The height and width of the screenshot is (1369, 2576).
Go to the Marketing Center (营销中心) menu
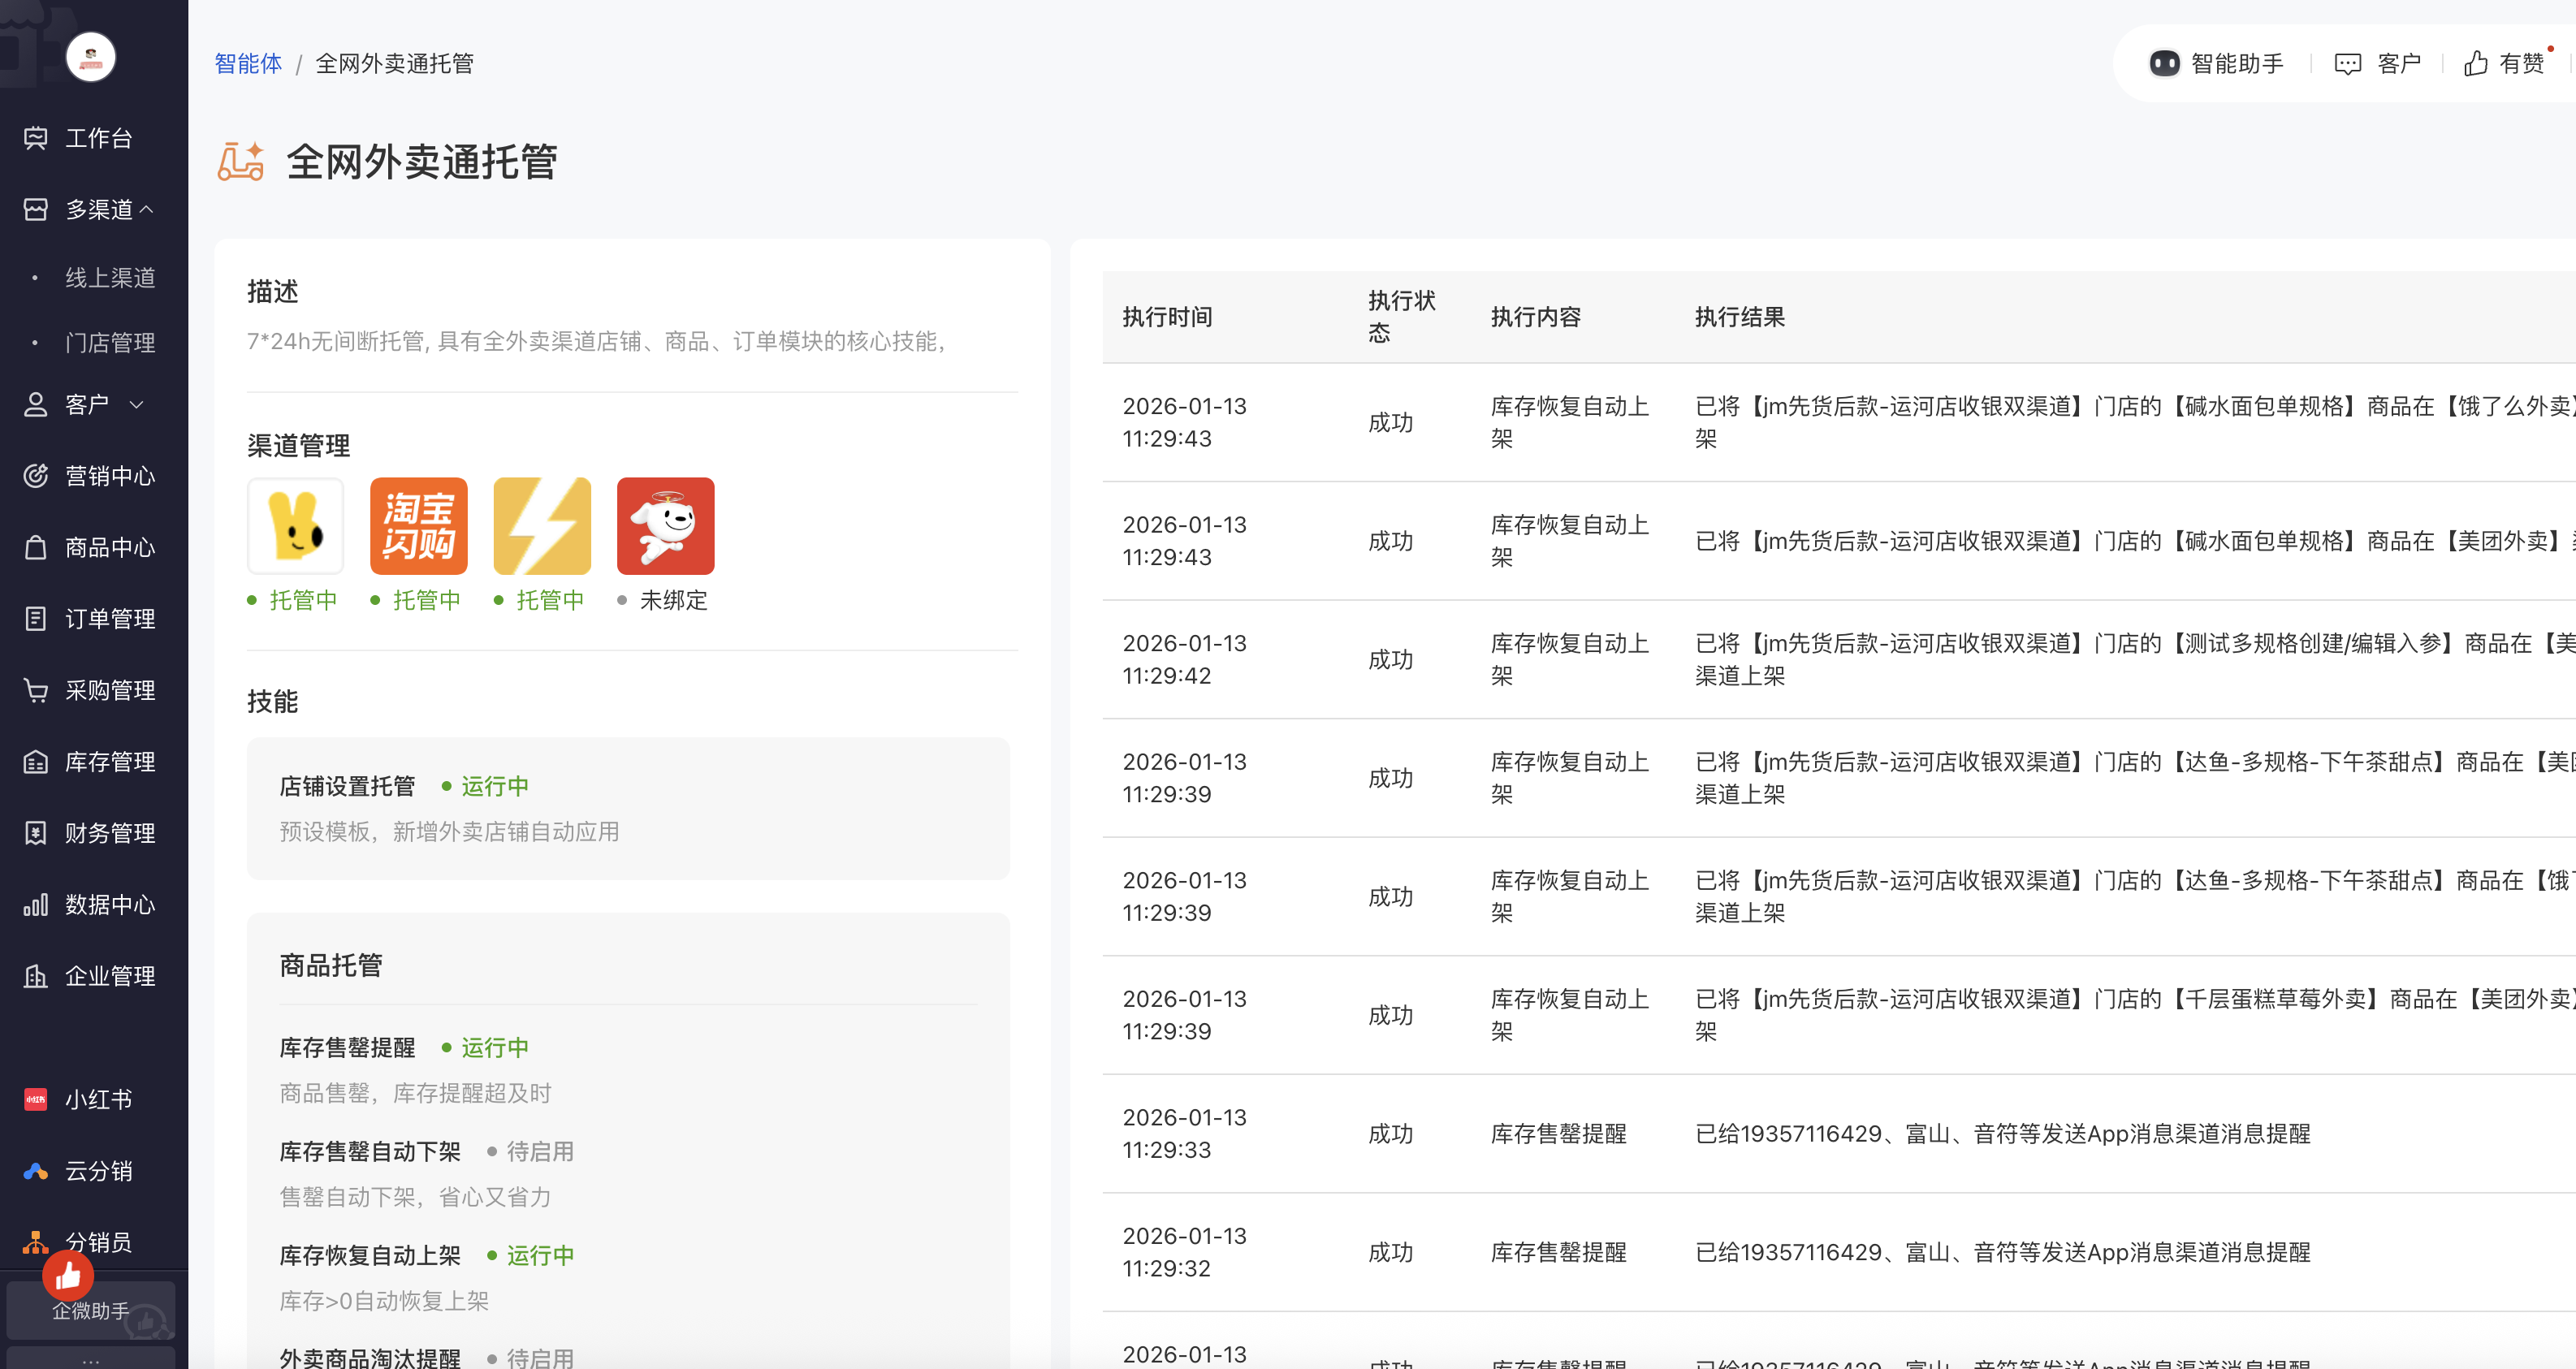(x=110, y=476)
